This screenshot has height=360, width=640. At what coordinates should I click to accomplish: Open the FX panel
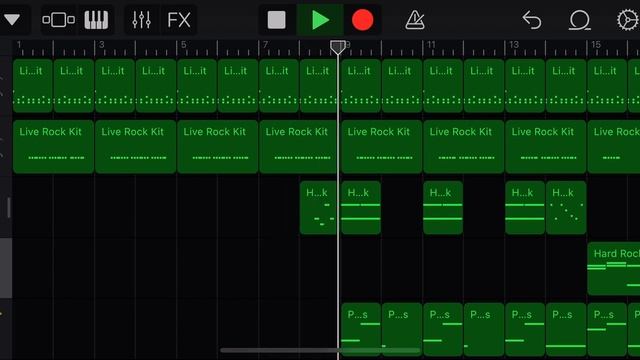pyautogui.click(x=179, y=20)
